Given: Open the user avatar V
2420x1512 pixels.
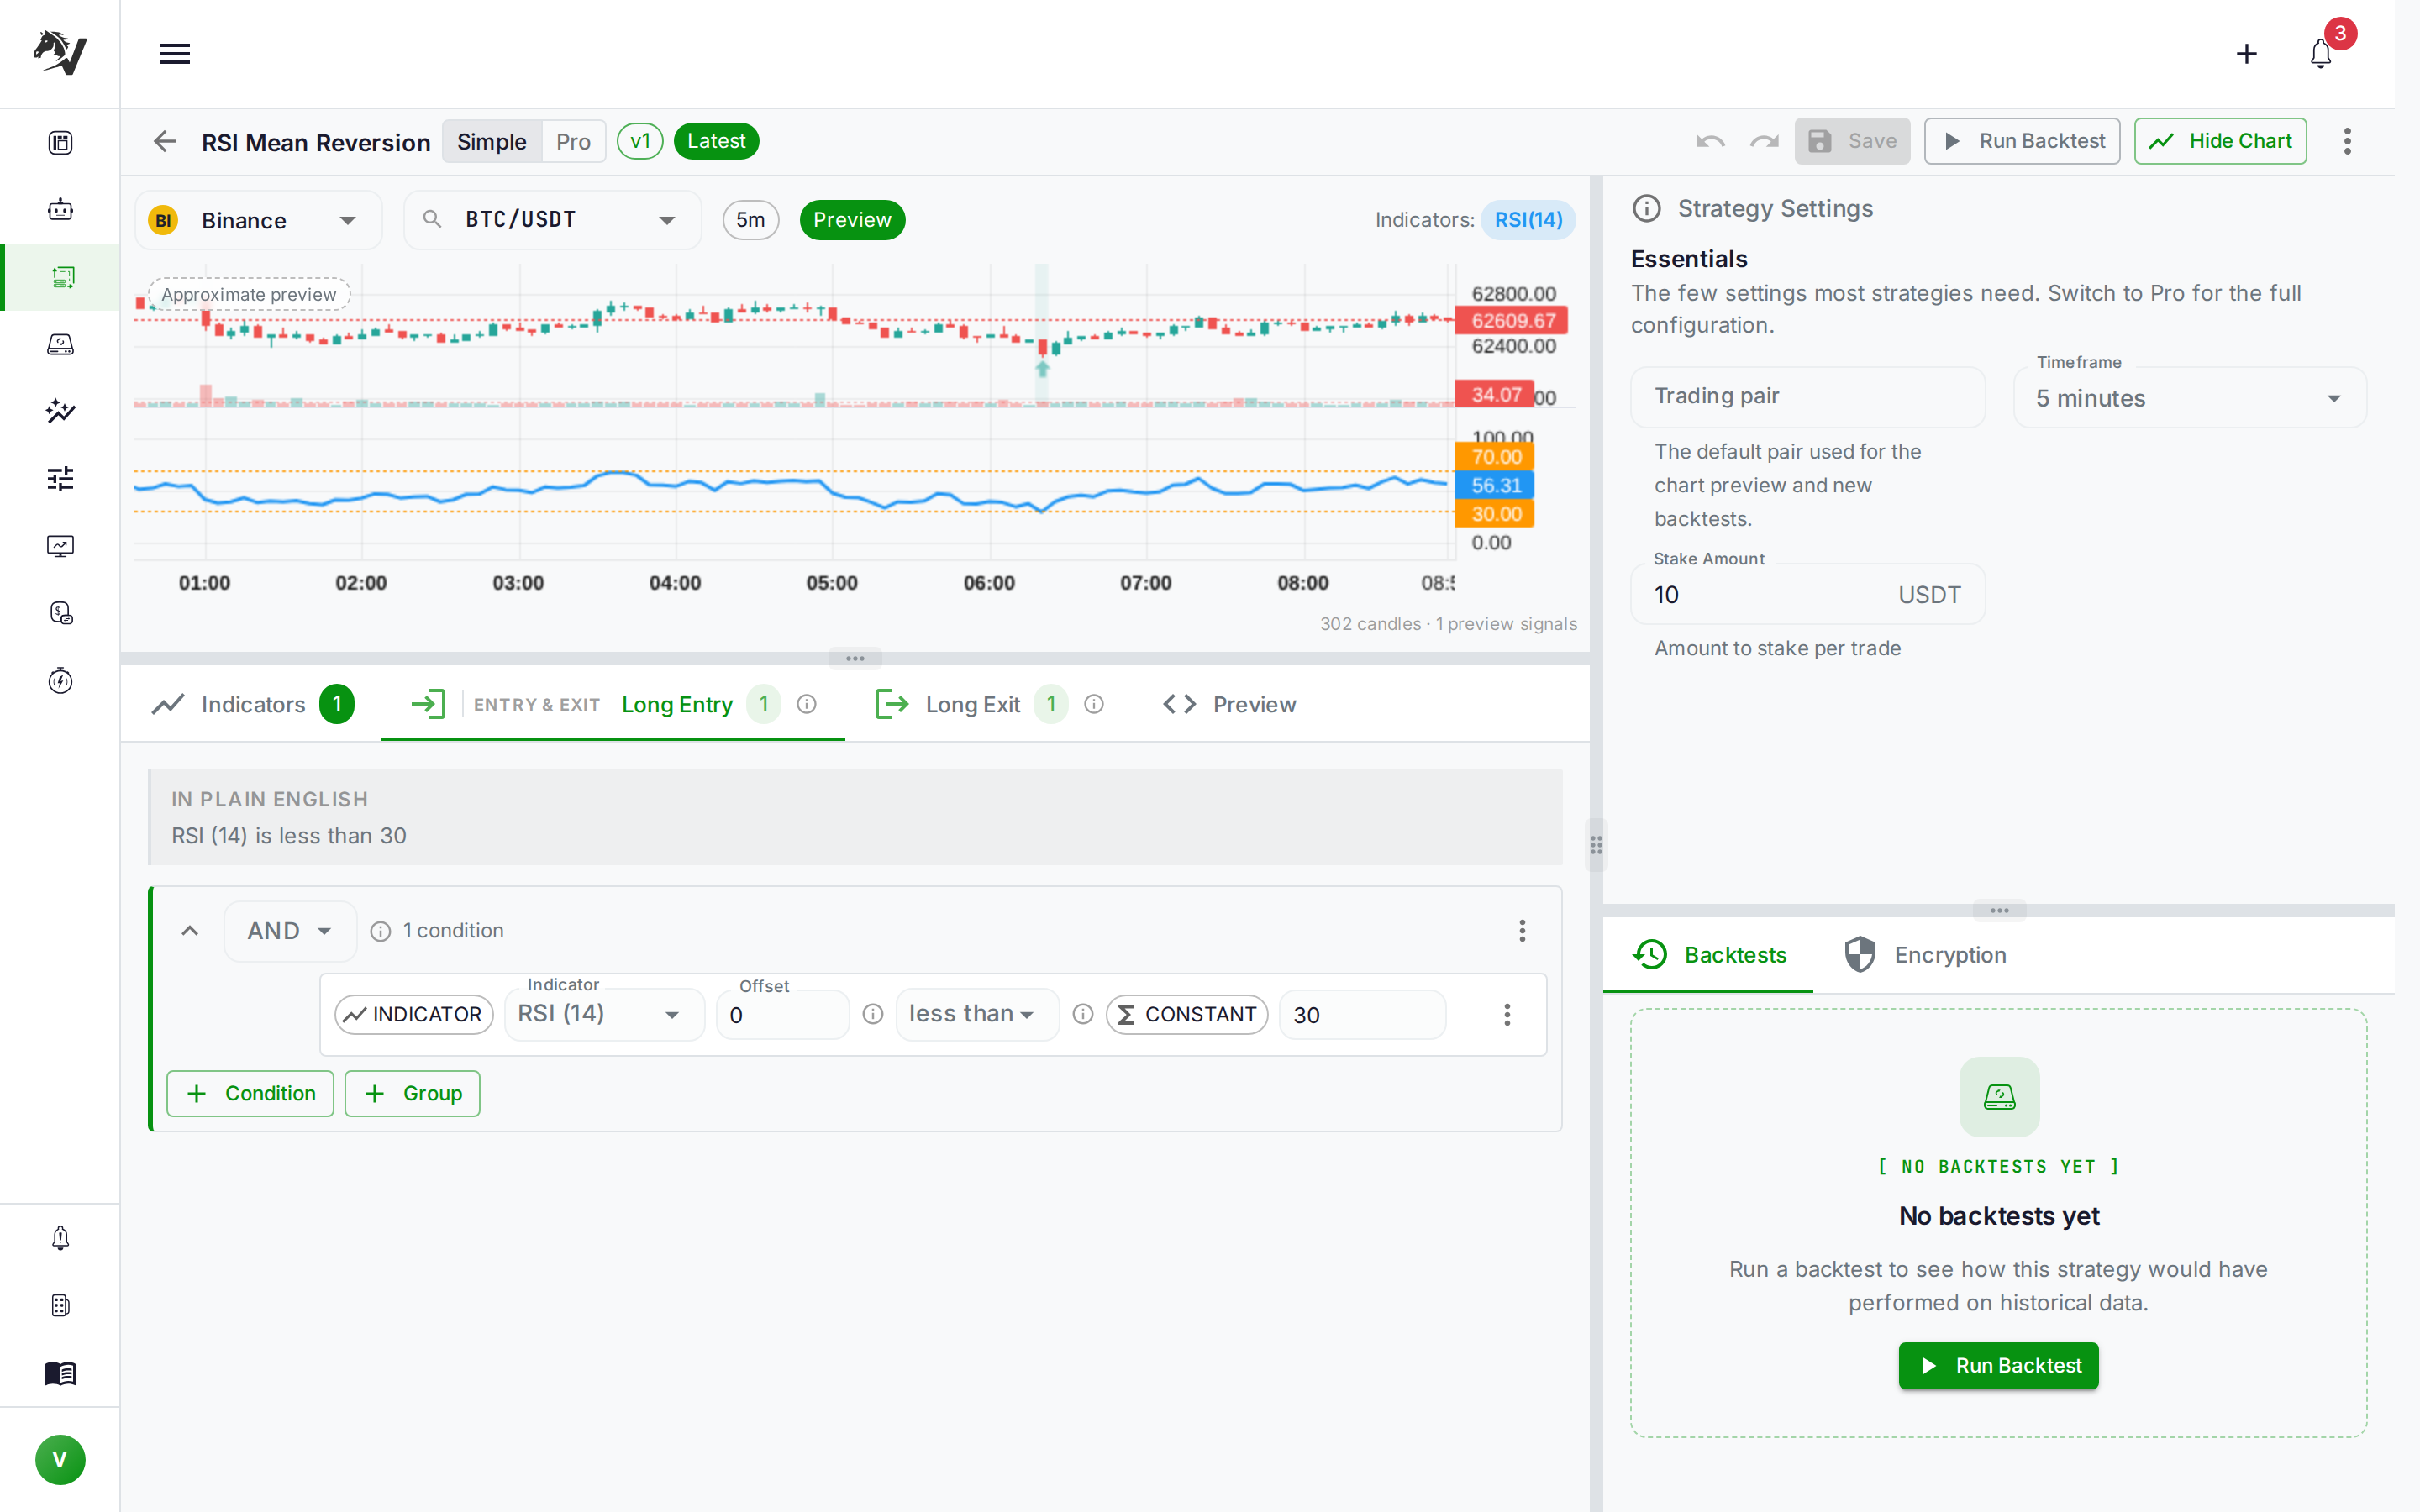Looking at the screenshot, I should click(60, 1459).
